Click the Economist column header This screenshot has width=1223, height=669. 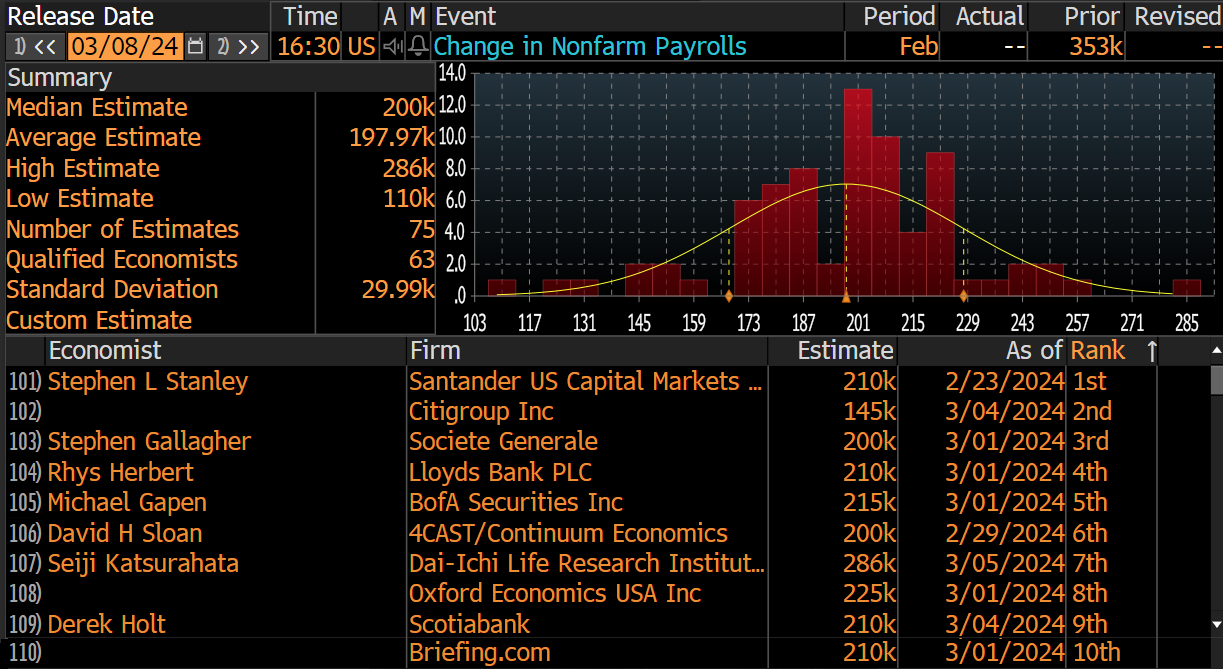104,351
